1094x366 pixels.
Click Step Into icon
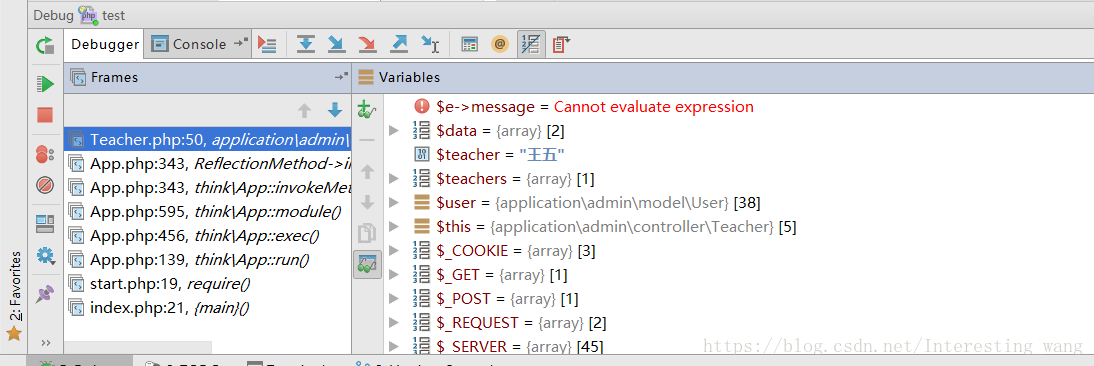coord(337,45)
